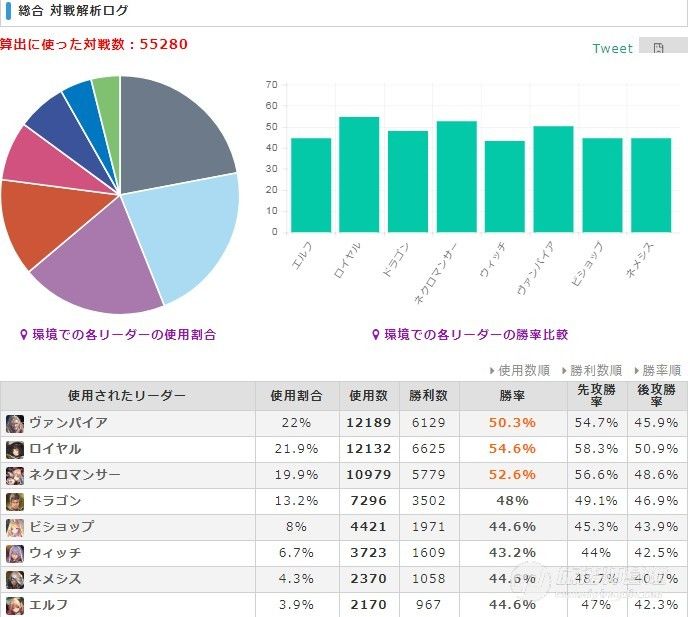
Task: Click the gray share button beside Tweet
Action: (663, 46)
